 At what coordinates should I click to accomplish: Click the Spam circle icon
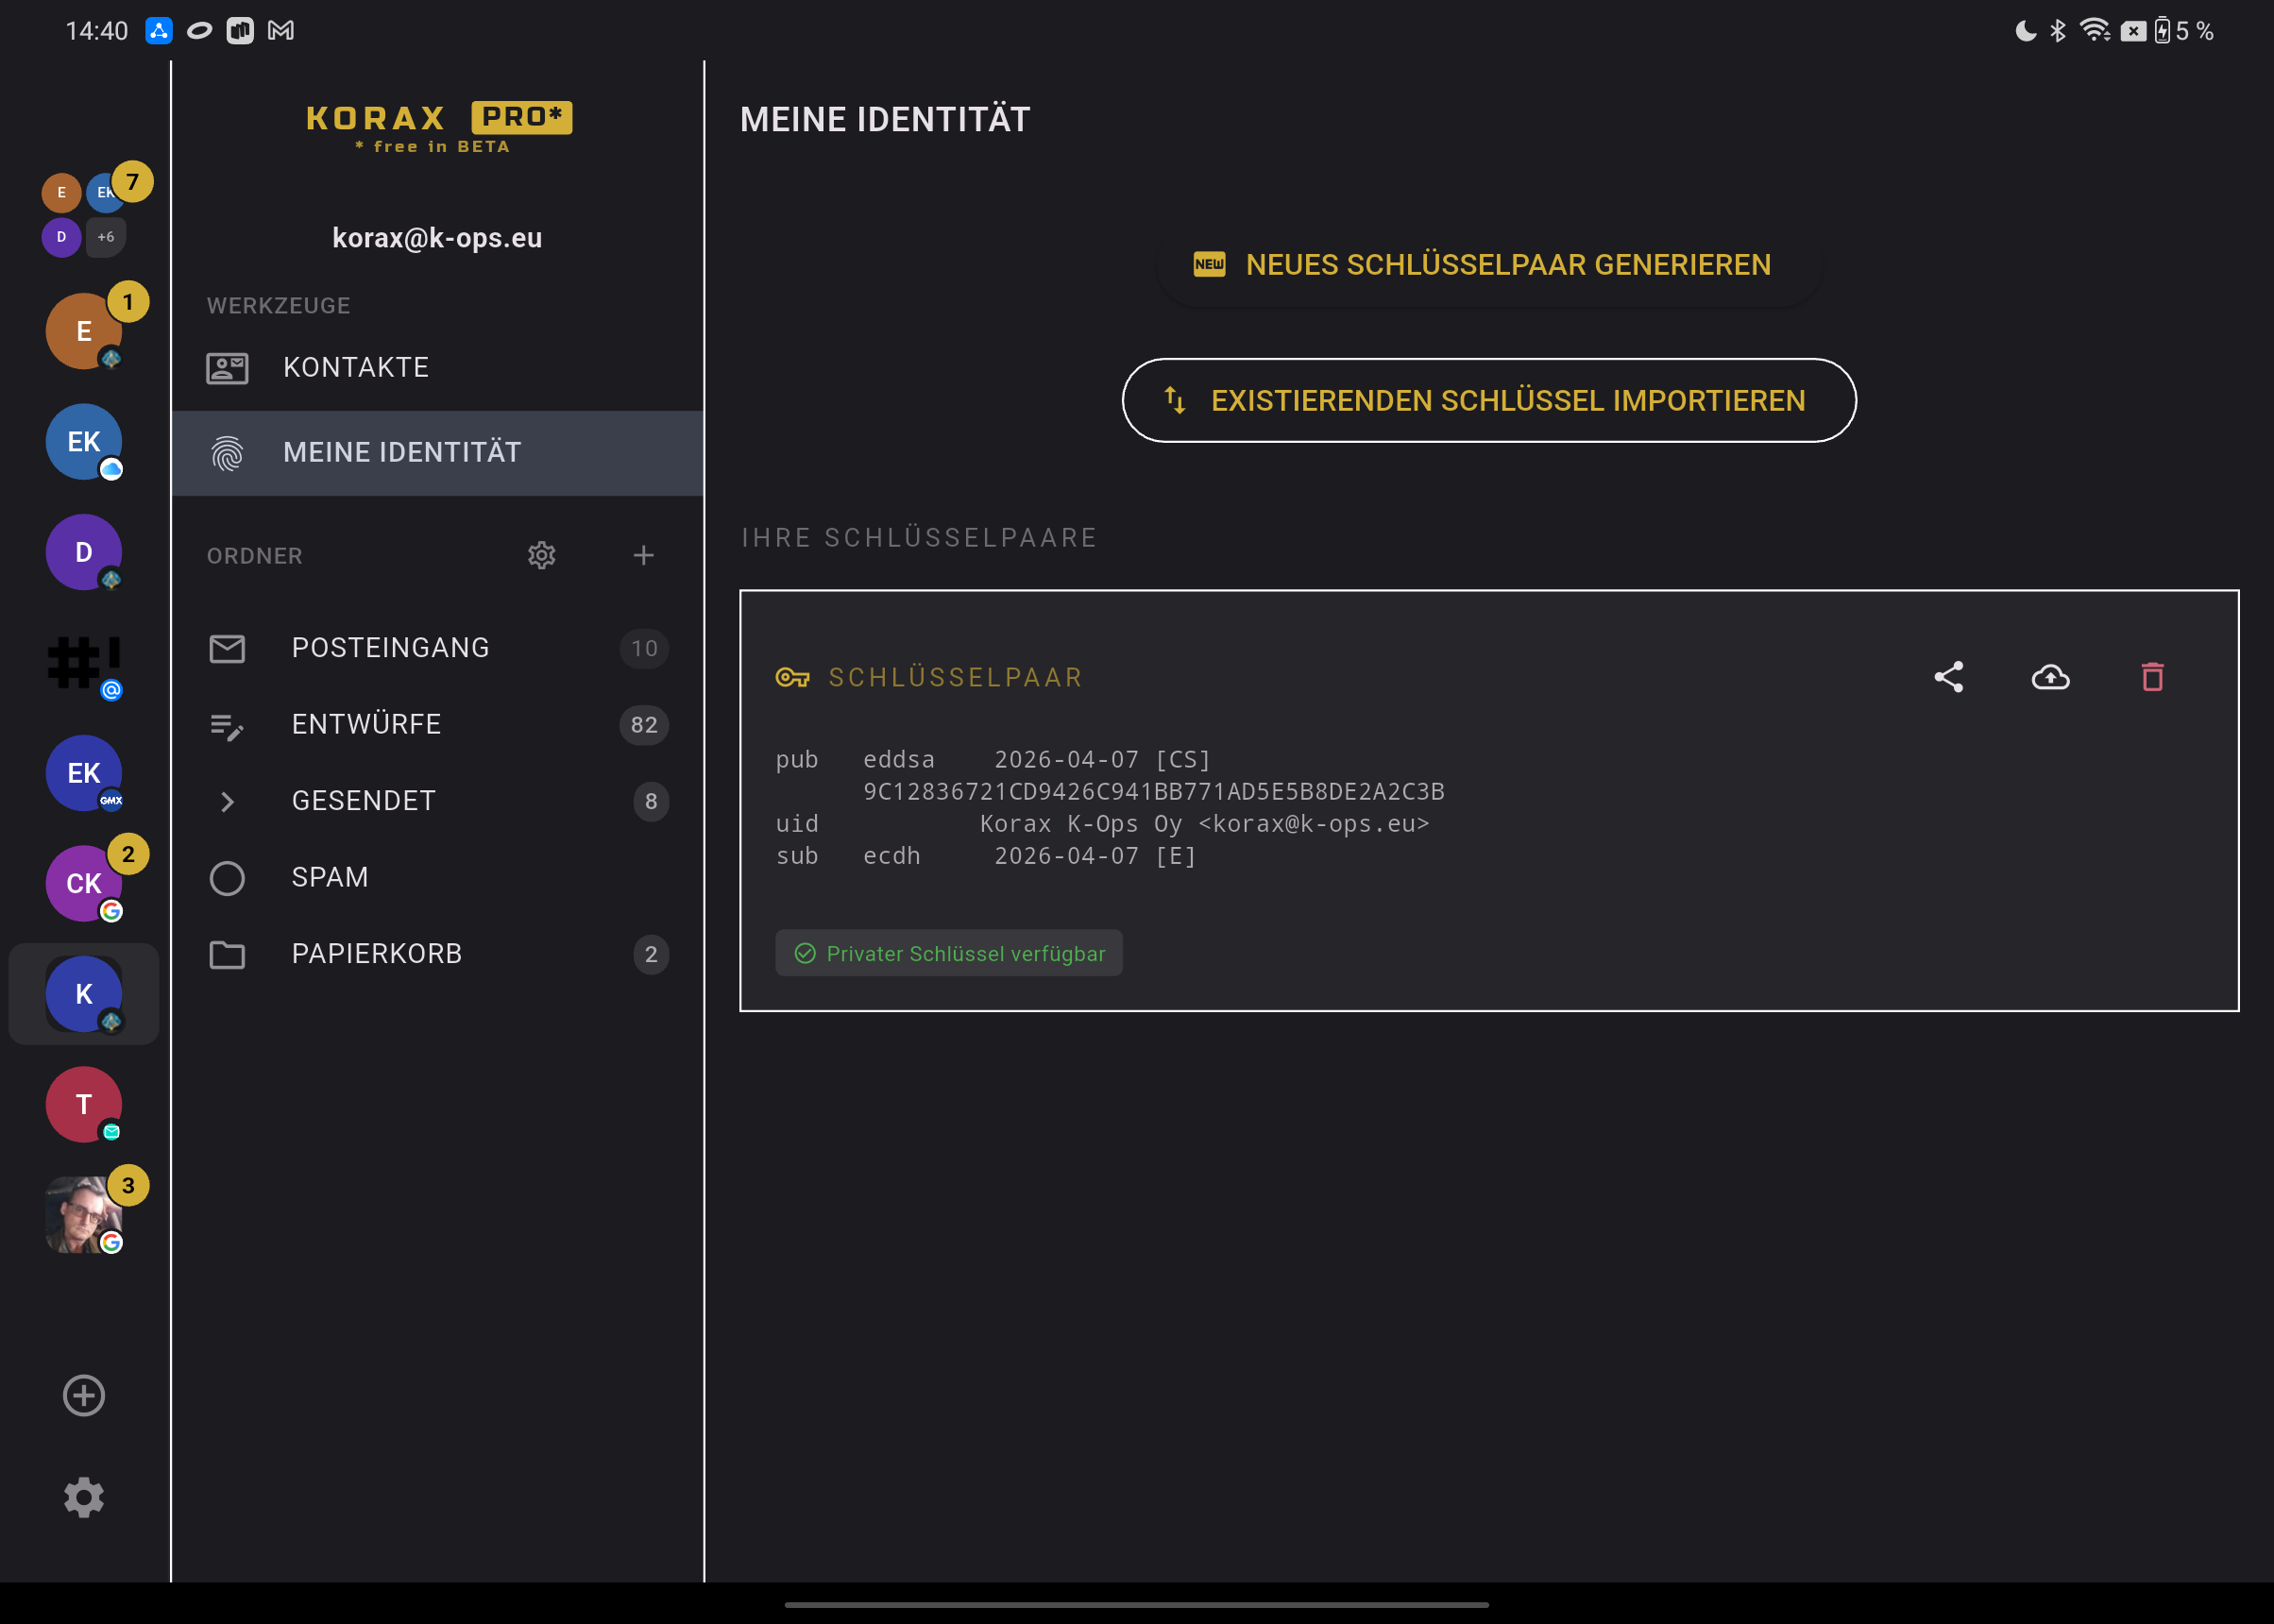coord(227,879)
